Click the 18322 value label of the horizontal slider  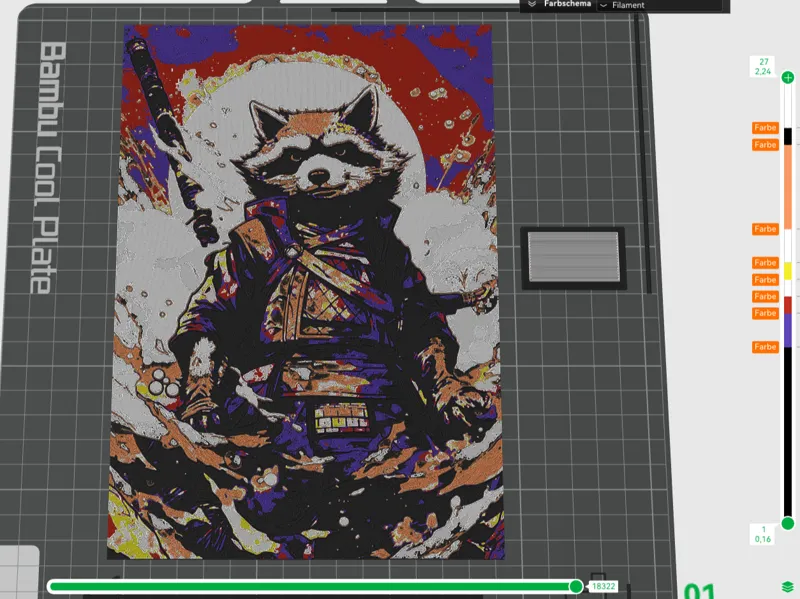tap(603, 586)
